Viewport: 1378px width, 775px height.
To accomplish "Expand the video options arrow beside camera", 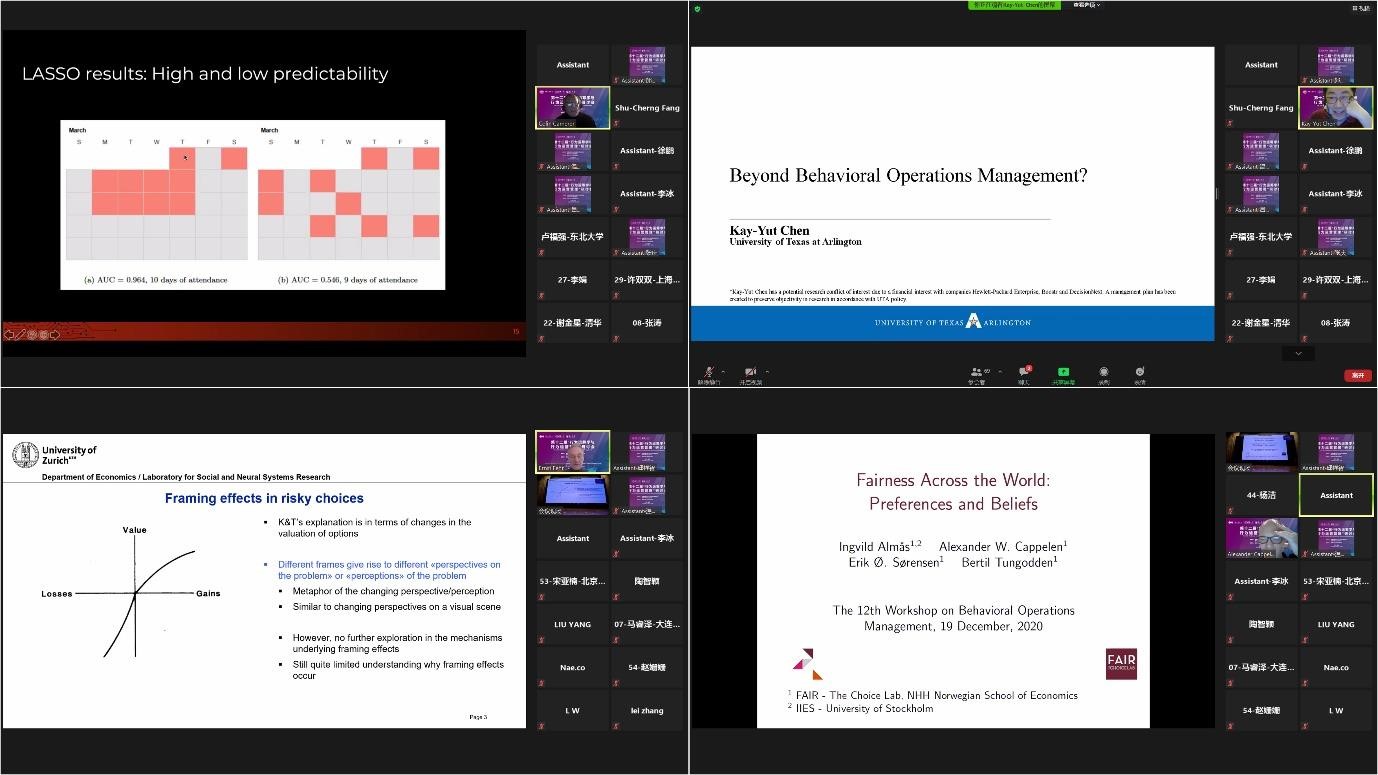I will 764,371.
